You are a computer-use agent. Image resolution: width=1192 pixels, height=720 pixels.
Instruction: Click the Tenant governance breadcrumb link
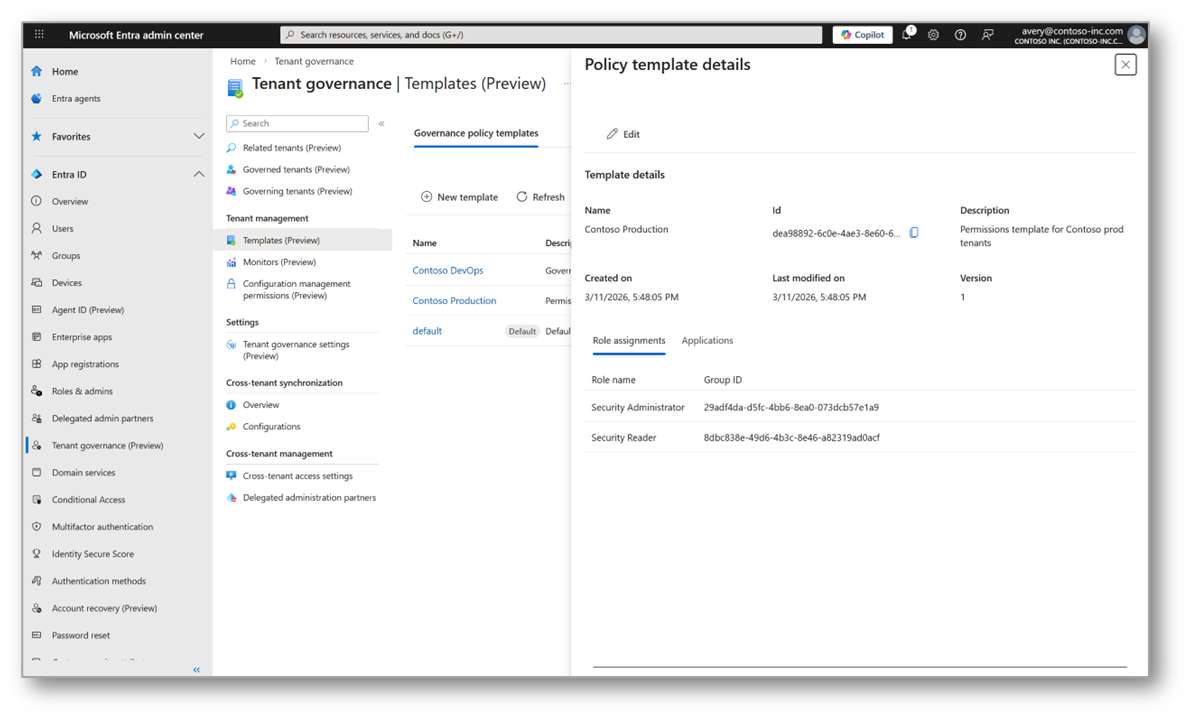click(314, 62)
